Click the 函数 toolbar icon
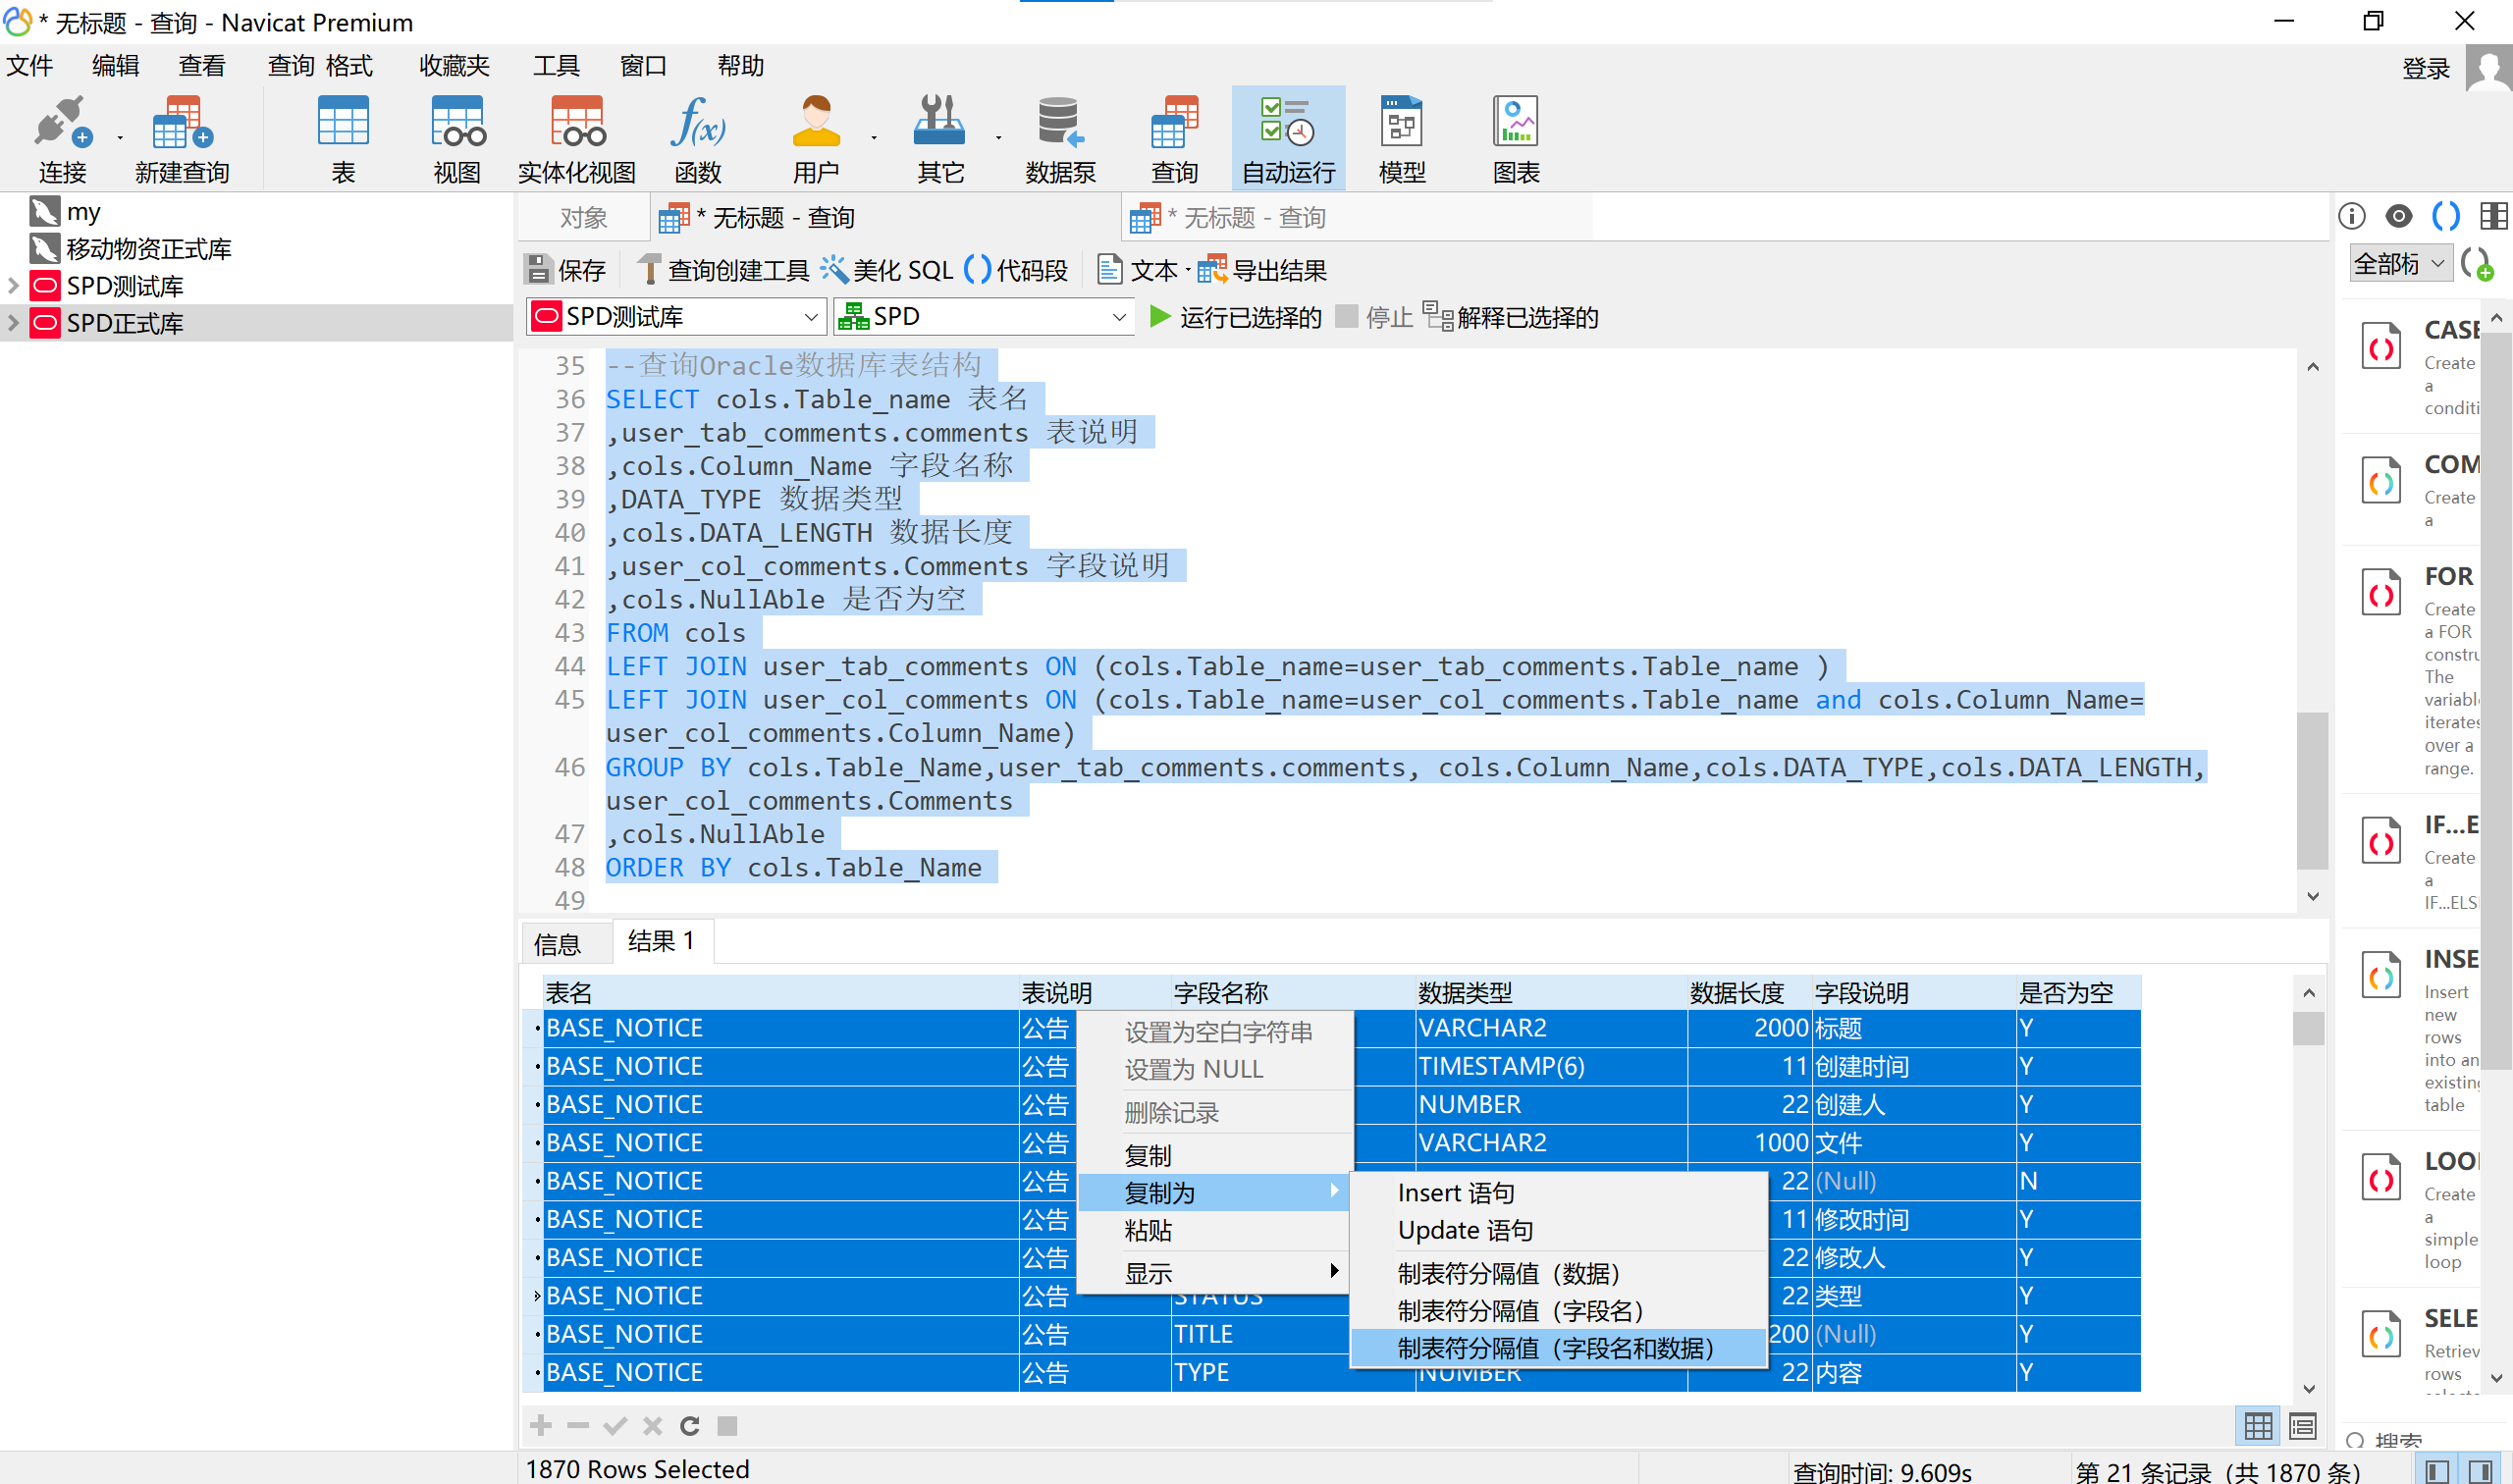This screenshot has height=1484, width=2513. [x=697, y=135]
